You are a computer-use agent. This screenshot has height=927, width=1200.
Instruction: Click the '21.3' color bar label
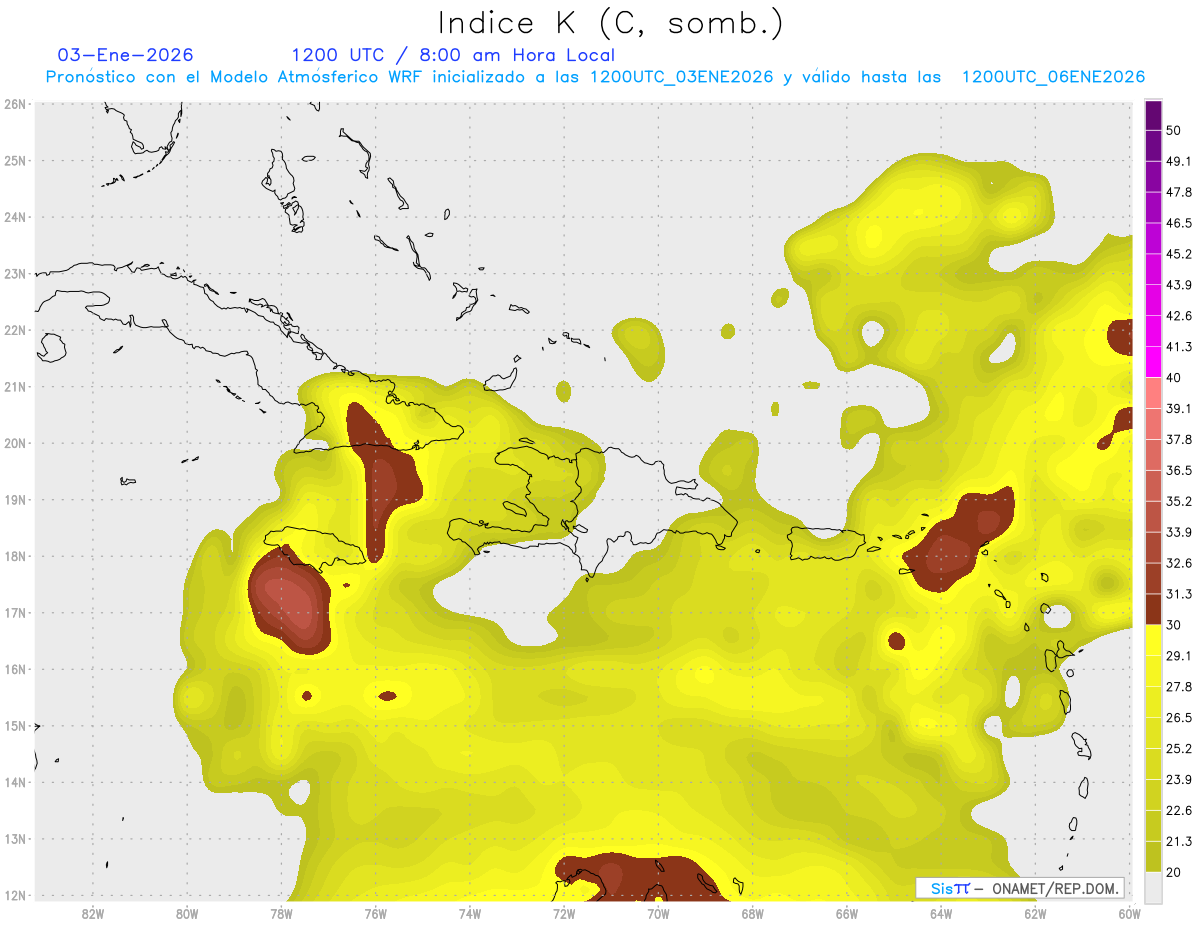coord(1179,841)
